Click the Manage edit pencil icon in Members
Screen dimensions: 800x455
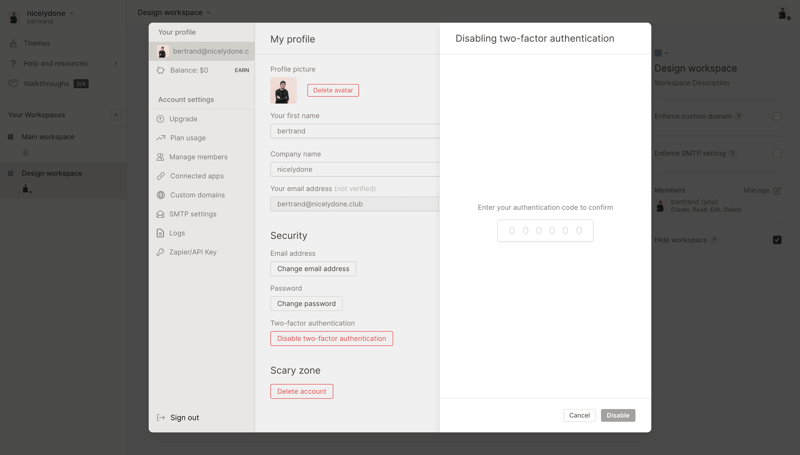click(x=777, y=190)
